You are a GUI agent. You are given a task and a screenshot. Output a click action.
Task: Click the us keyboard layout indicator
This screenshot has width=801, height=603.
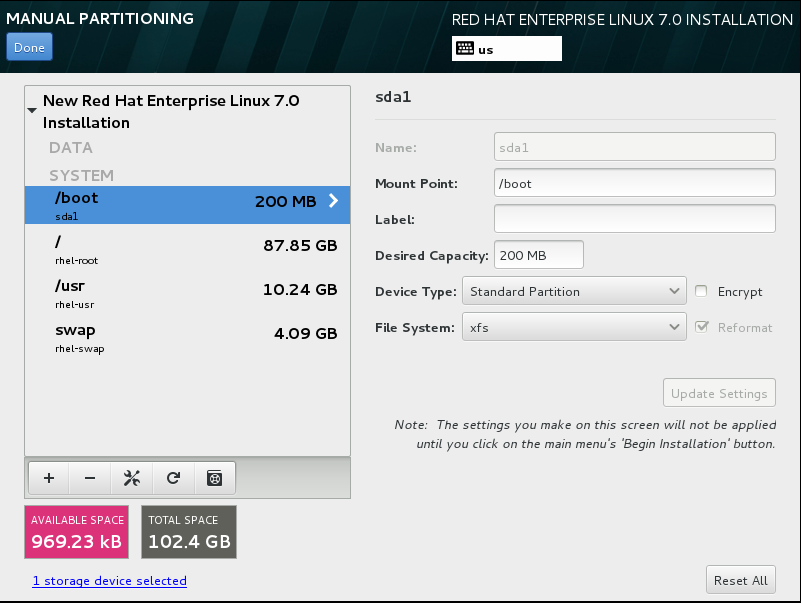[x=507, y=49]
